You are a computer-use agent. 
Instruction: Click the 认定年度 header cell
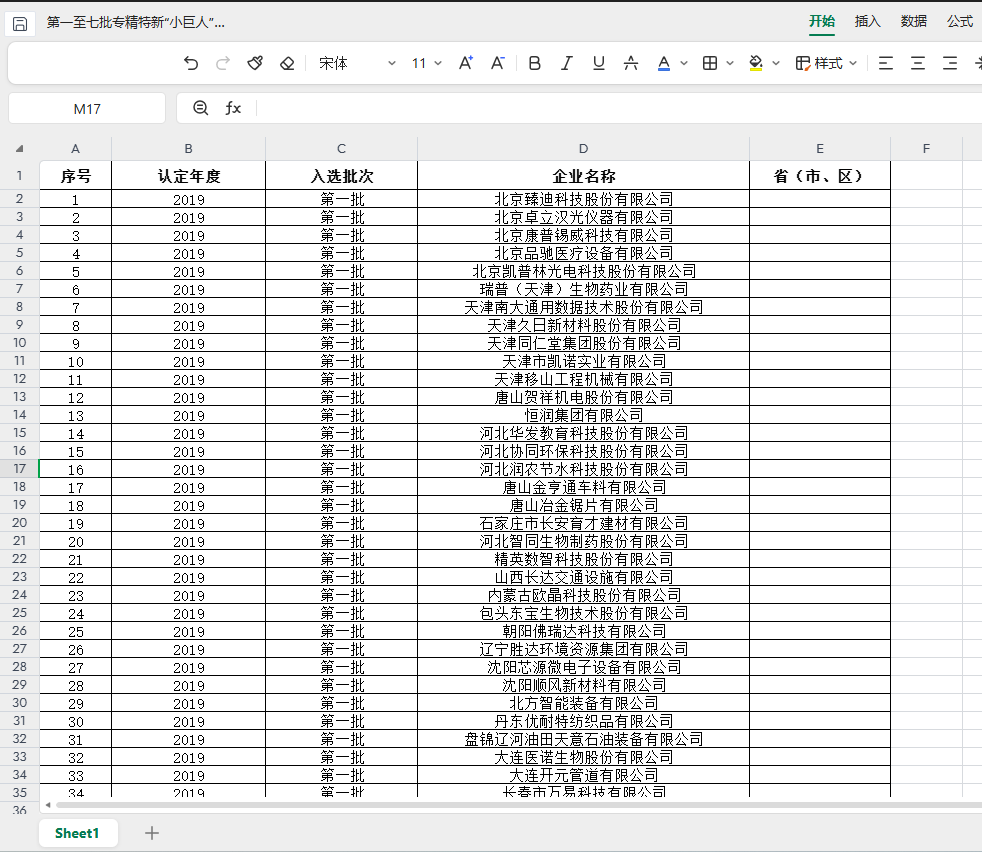click(189, 175)
